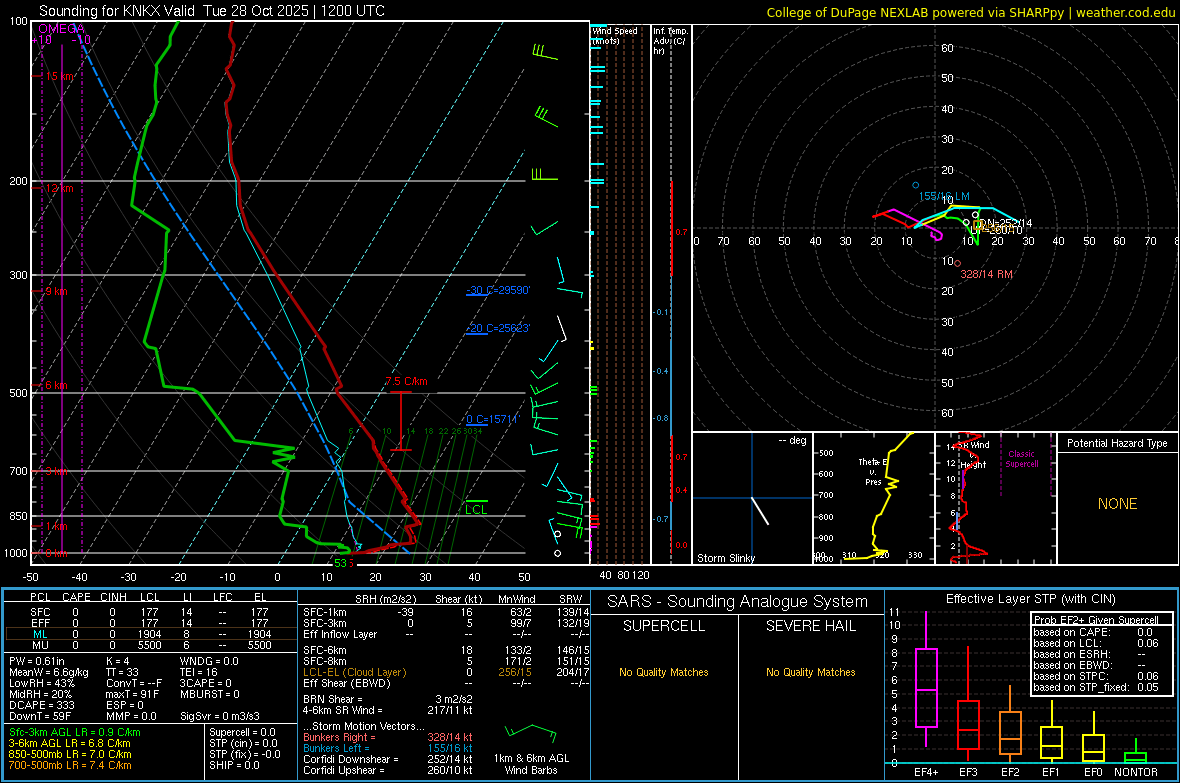Click the 9 km height marker
This screenshot has height=783, width=1180.
(x=56, y=291)
